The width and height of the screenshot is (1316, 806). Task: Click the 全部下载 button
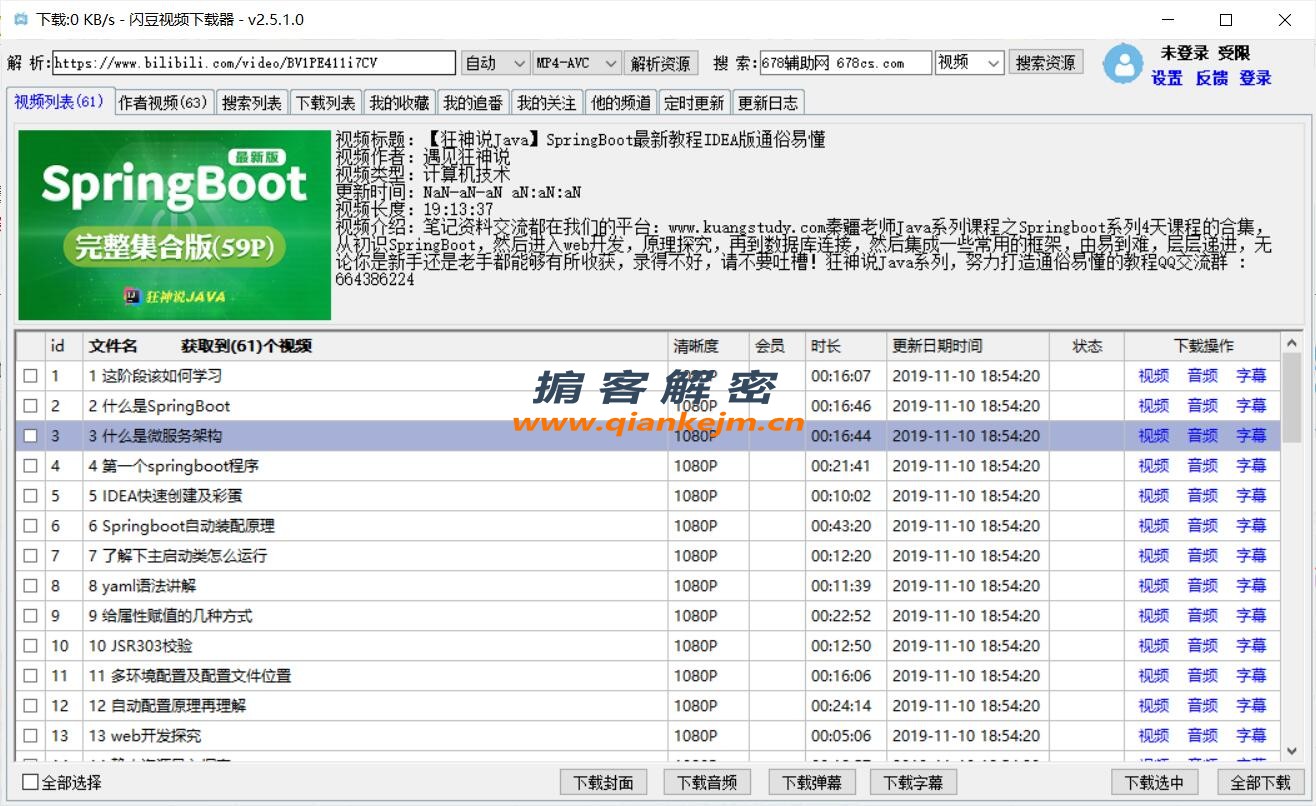(1261, 782)
